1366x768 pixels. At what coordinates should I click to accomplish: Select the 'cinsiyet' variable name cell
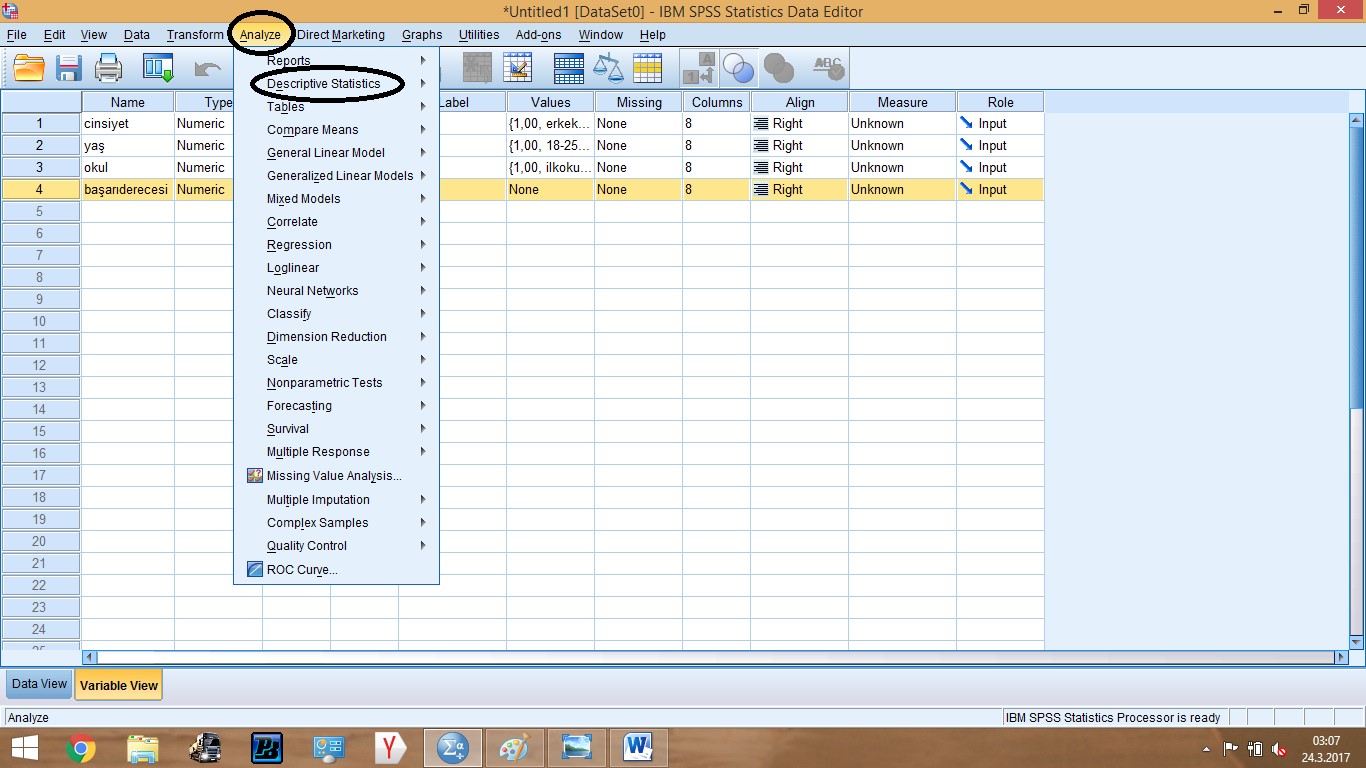coord(128,124)
